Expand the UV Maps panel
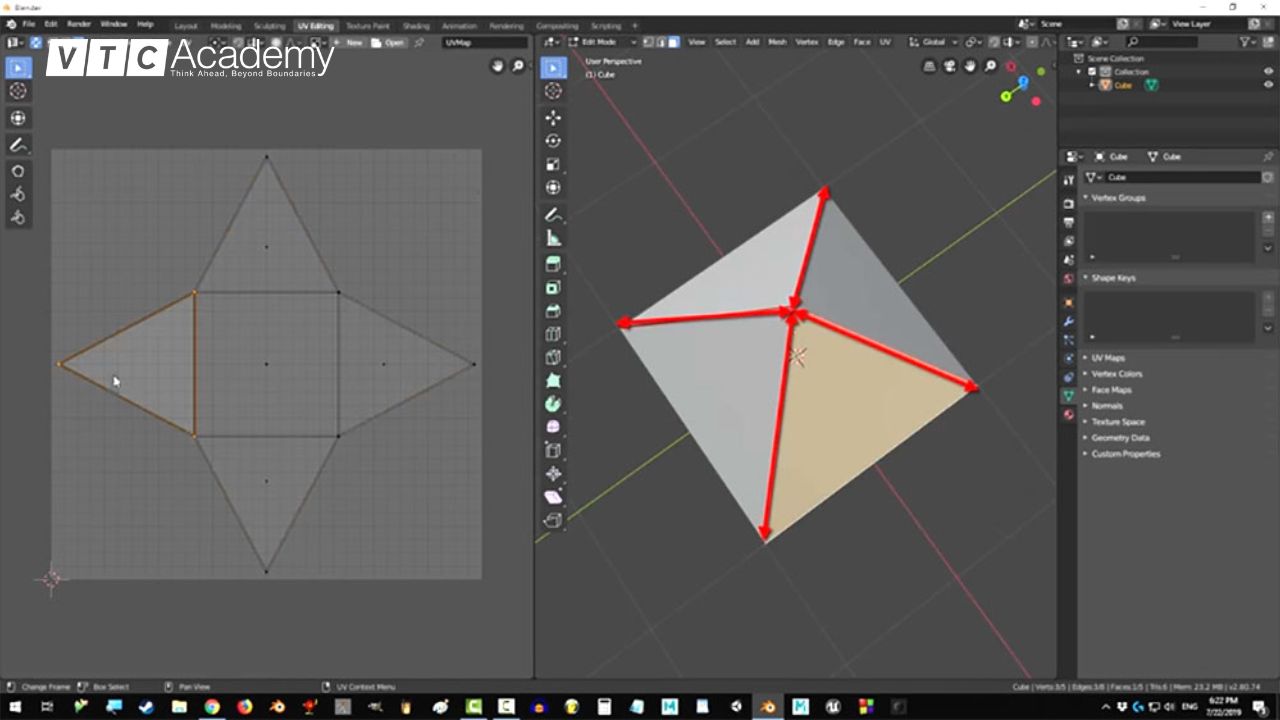This screenshot has height=720, width=1280. tap(1108, 358)
